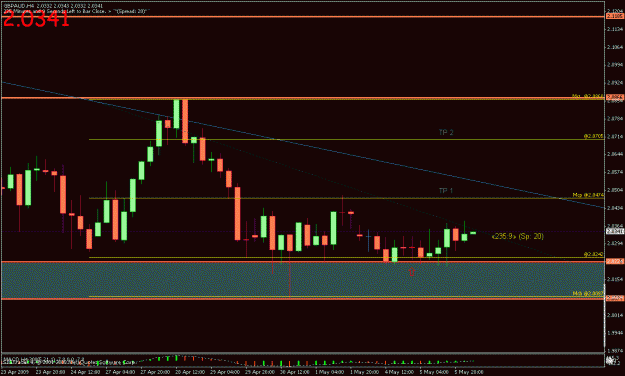
Task: Click the 2.1064 price axis label
Action: point(615,47)
